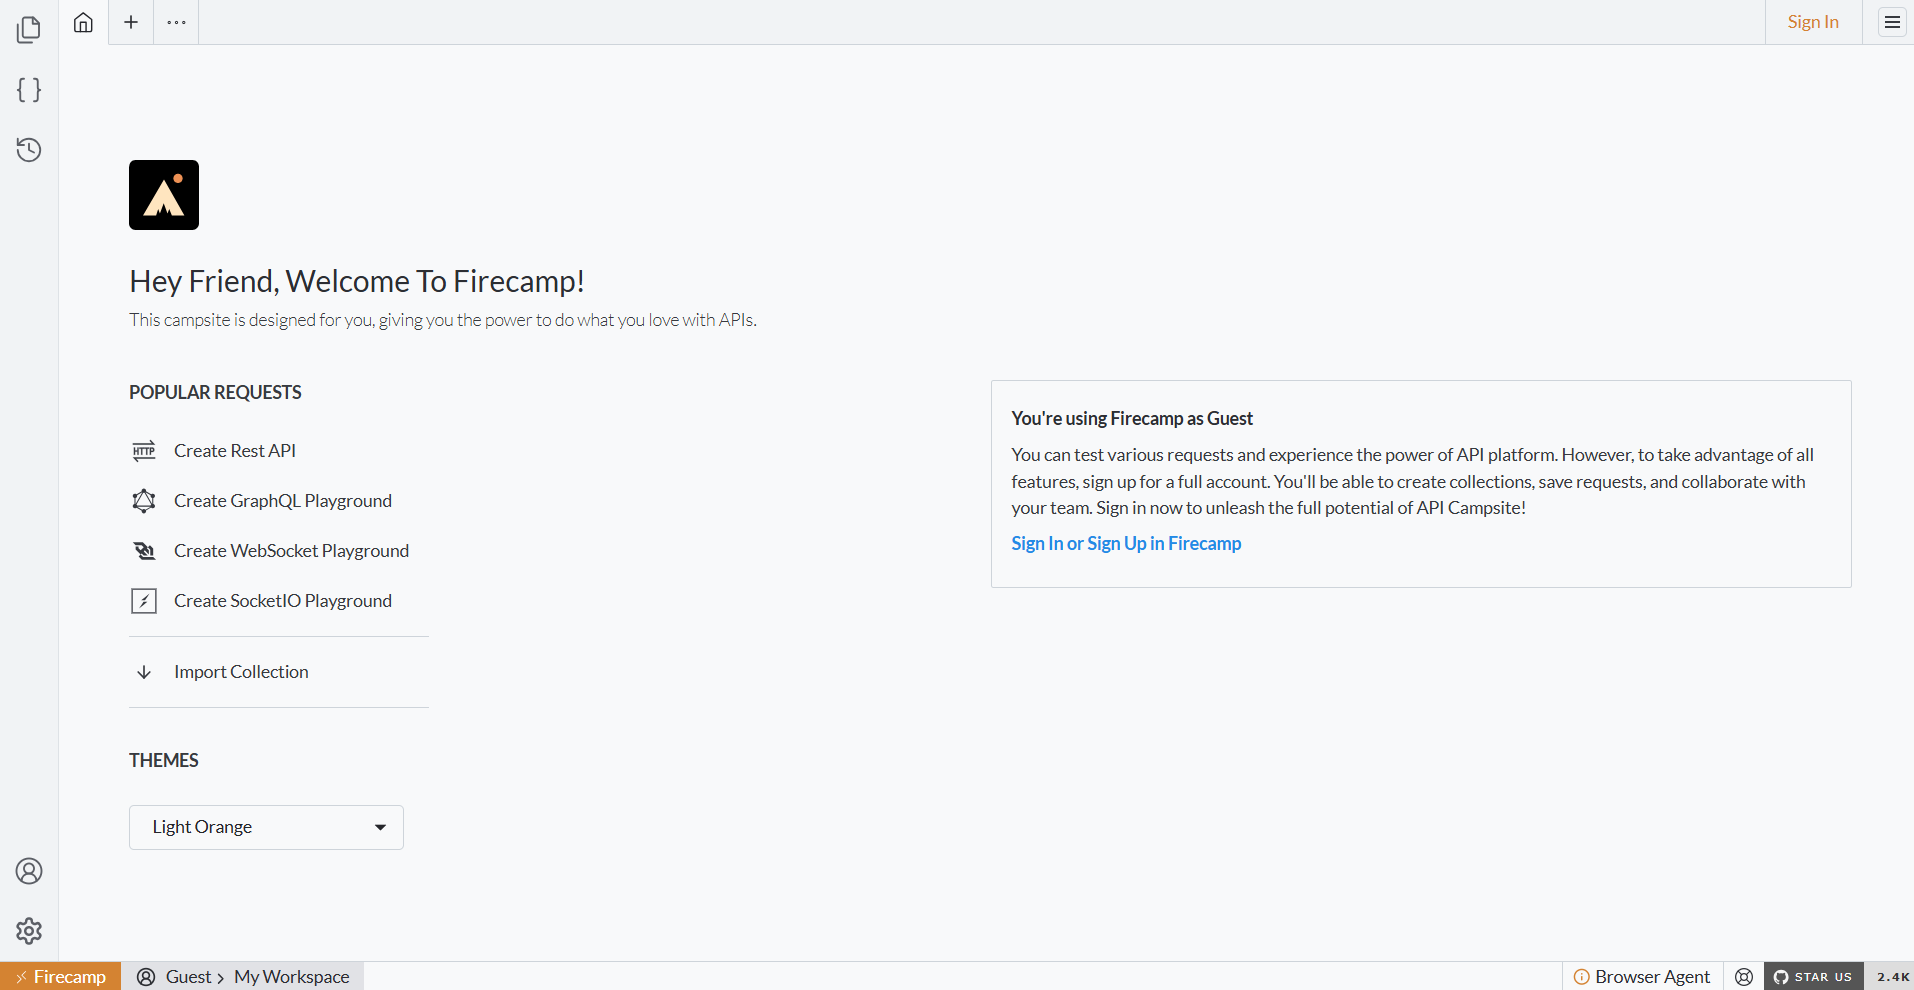The width and height of the screenshot is (1914, 990).
Task: Open the Explorer collections sidebar icon
Action: coord(29,30)
